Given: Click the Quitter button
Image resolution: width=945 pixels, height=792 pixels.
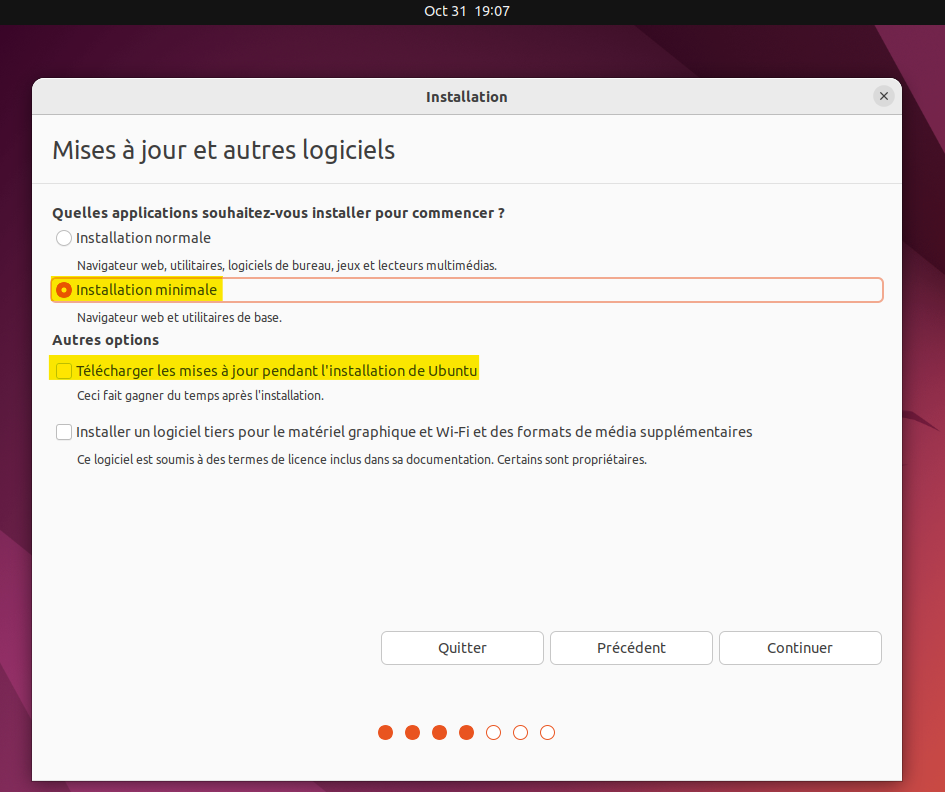Looking at the screenshot, I should point(462,648).
